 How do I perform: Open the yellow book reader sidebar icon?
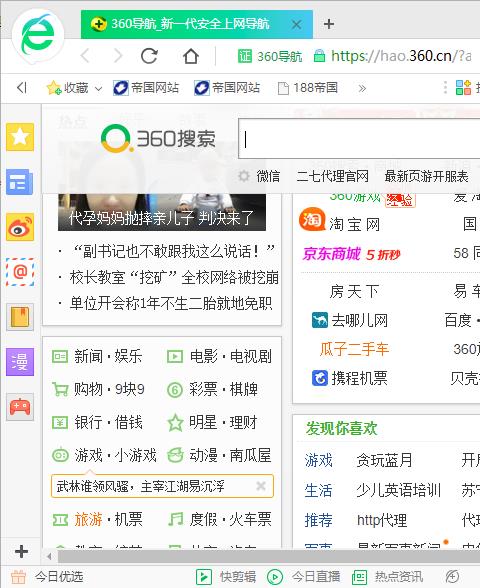(x=20, y=317)
